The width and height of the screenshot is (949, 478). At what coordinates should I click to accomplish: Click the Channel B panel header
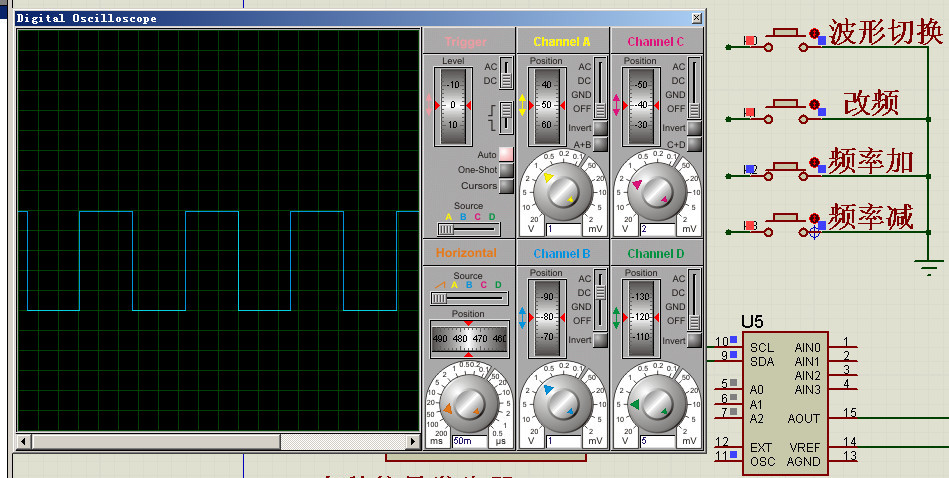pyautogui.click(x=562, y=253)
